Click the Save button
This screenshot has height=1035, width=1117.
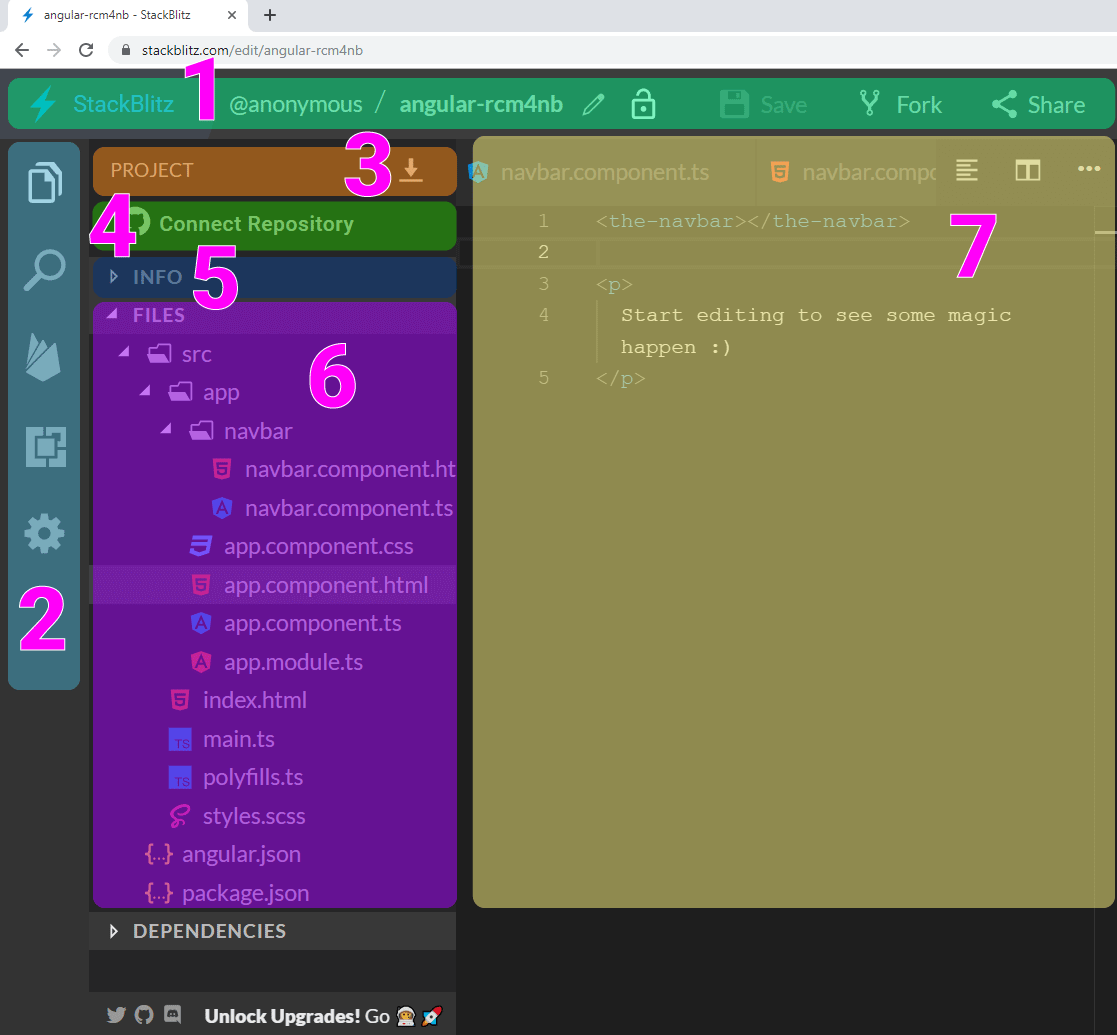(763, 105)
